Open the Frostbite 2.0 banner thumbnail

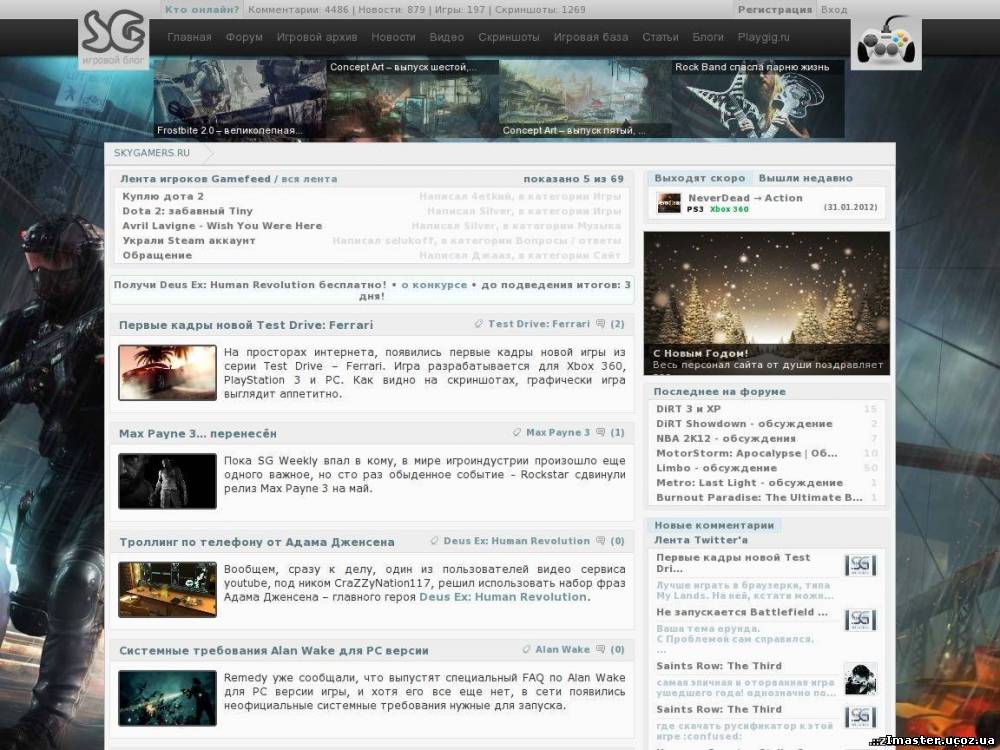pos(240,99)
